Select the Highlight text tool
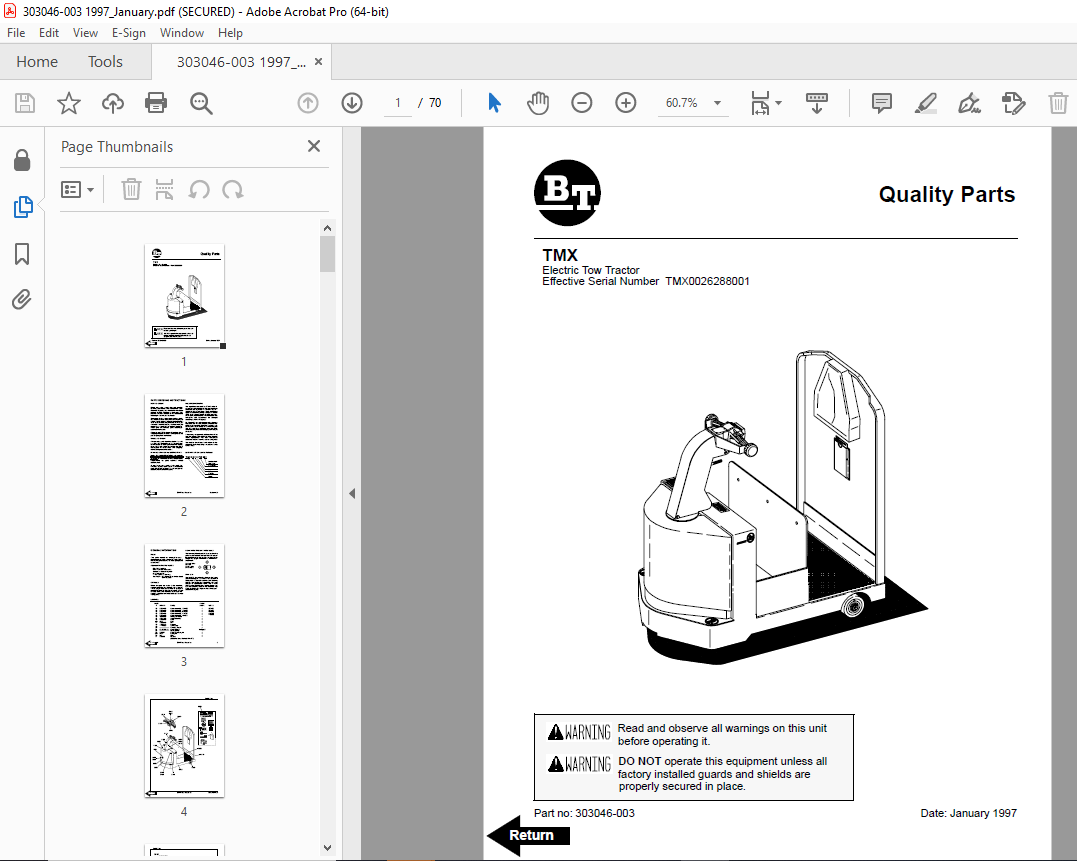This screenshot has height=861, width=1077. [x=925, y=103]
